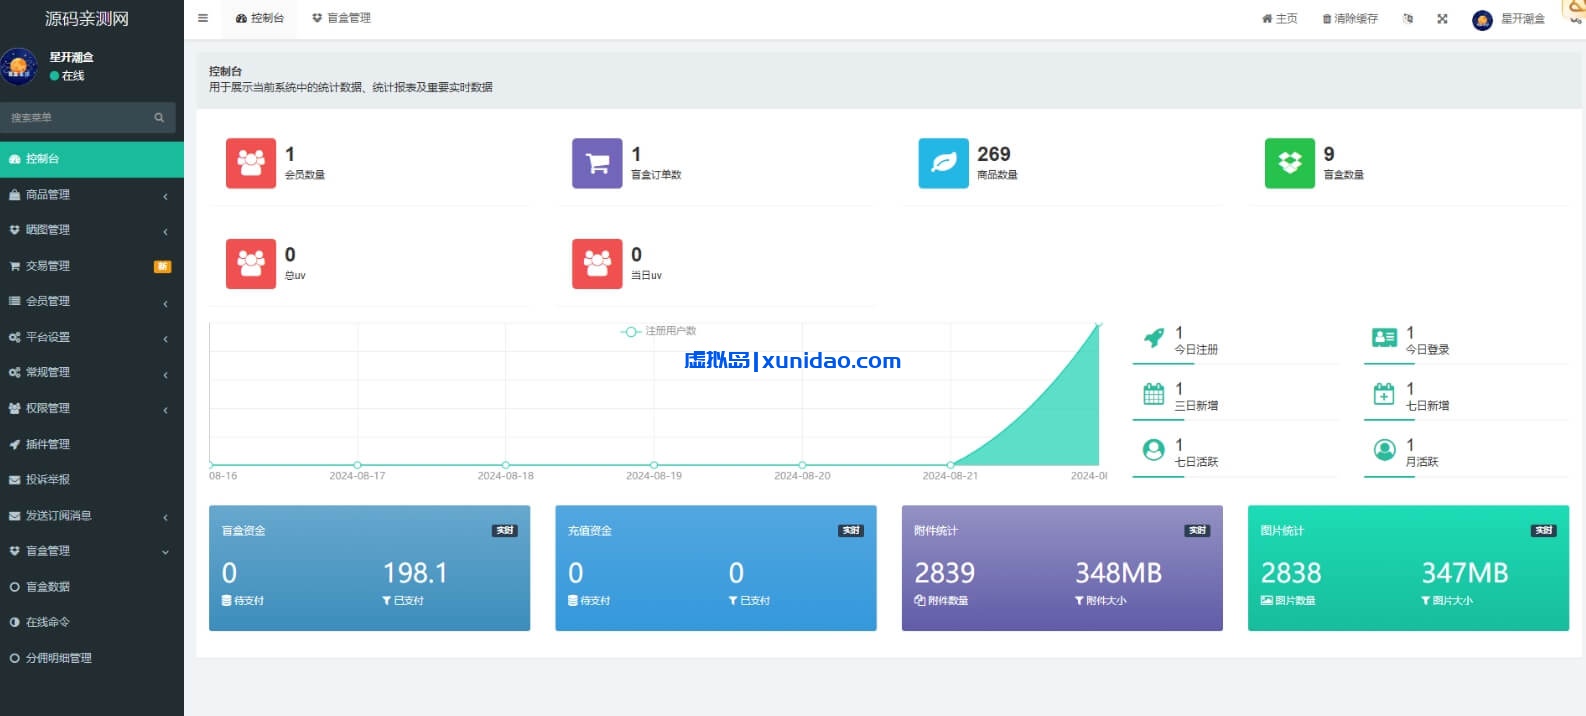Image resolution: width=1586 pixels, height=716 pixels.
Task: Expand the 平台设置 sidebar menu
Action: tap(91, 337)
